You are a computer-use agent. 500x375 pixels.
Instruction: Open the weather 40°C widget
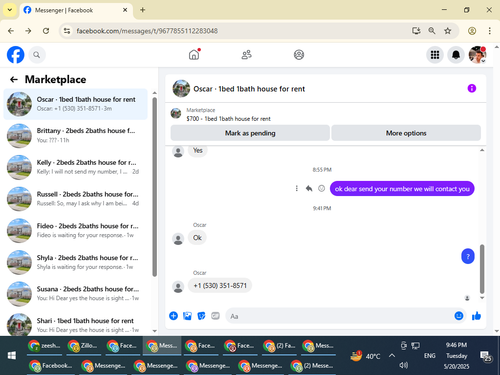(x=365, y=356)
